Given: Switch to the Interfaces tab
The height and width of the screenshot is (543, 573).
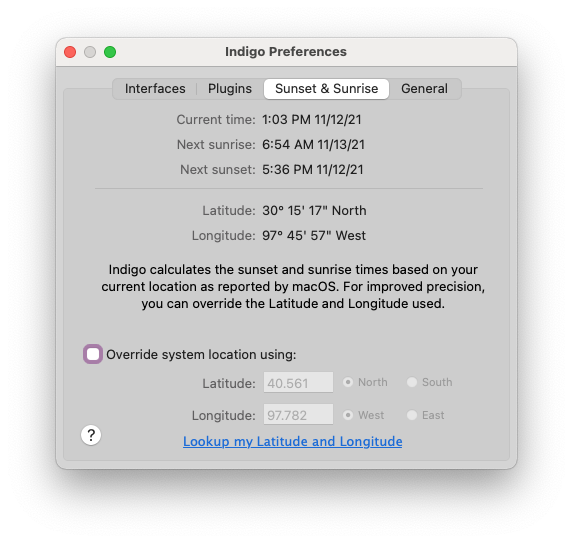Looking at the screenshot, I should click(155, 89).
